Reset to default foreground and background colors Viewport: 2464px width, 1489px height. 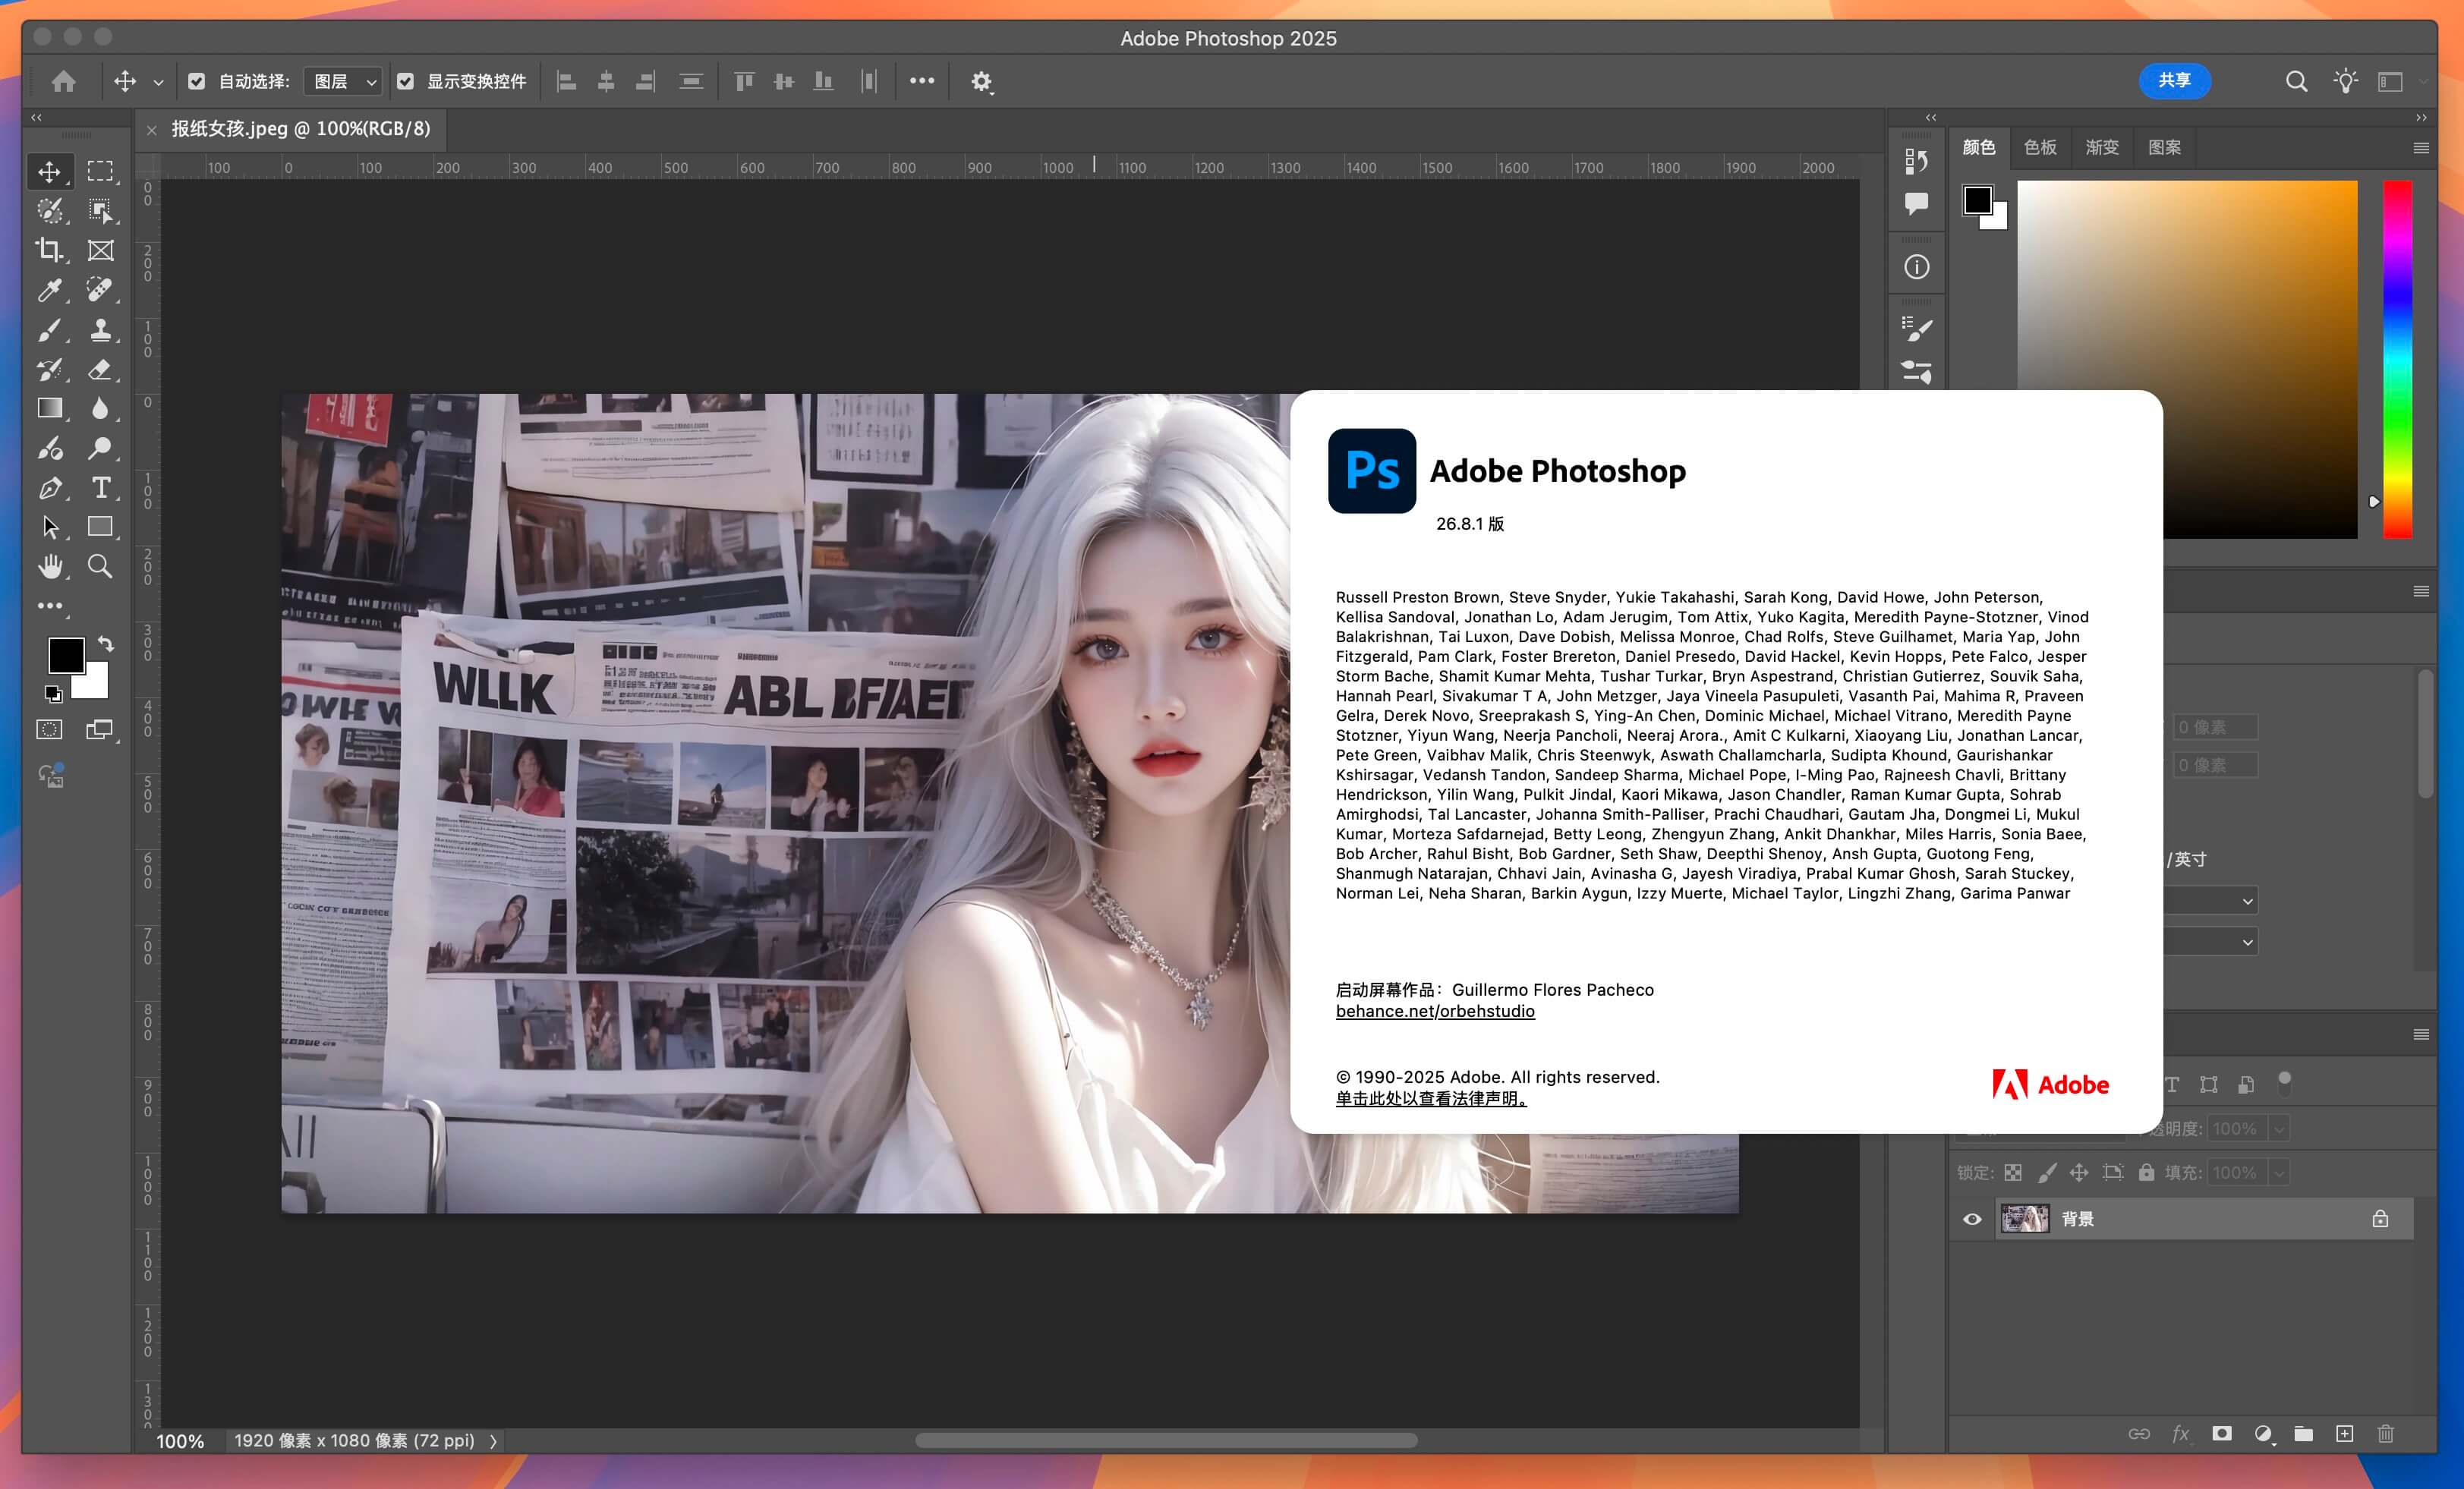point(53,693)
